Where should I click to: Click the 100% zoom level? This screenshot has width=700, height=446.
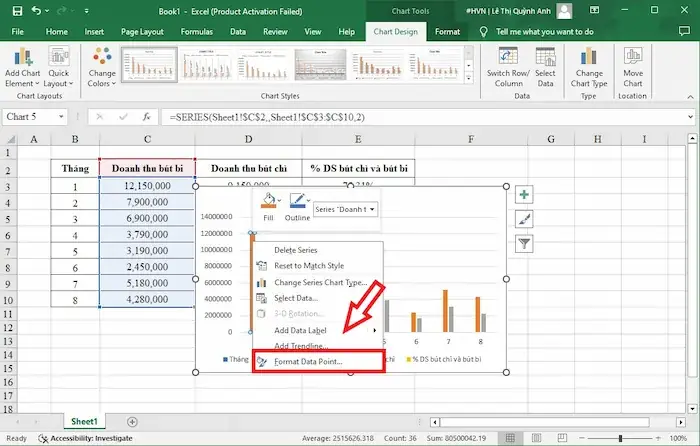click(x=678, y=438)
